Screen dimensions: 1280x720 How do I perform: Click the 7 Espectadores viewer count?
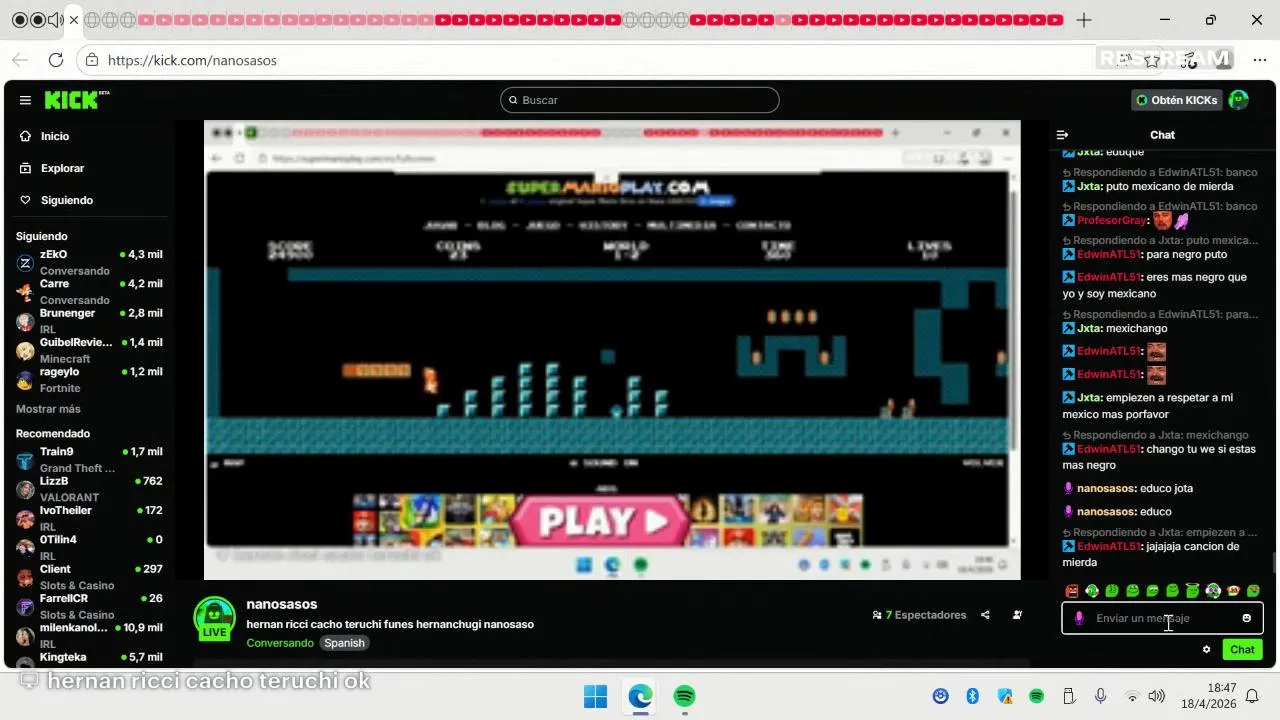point(919,615)
